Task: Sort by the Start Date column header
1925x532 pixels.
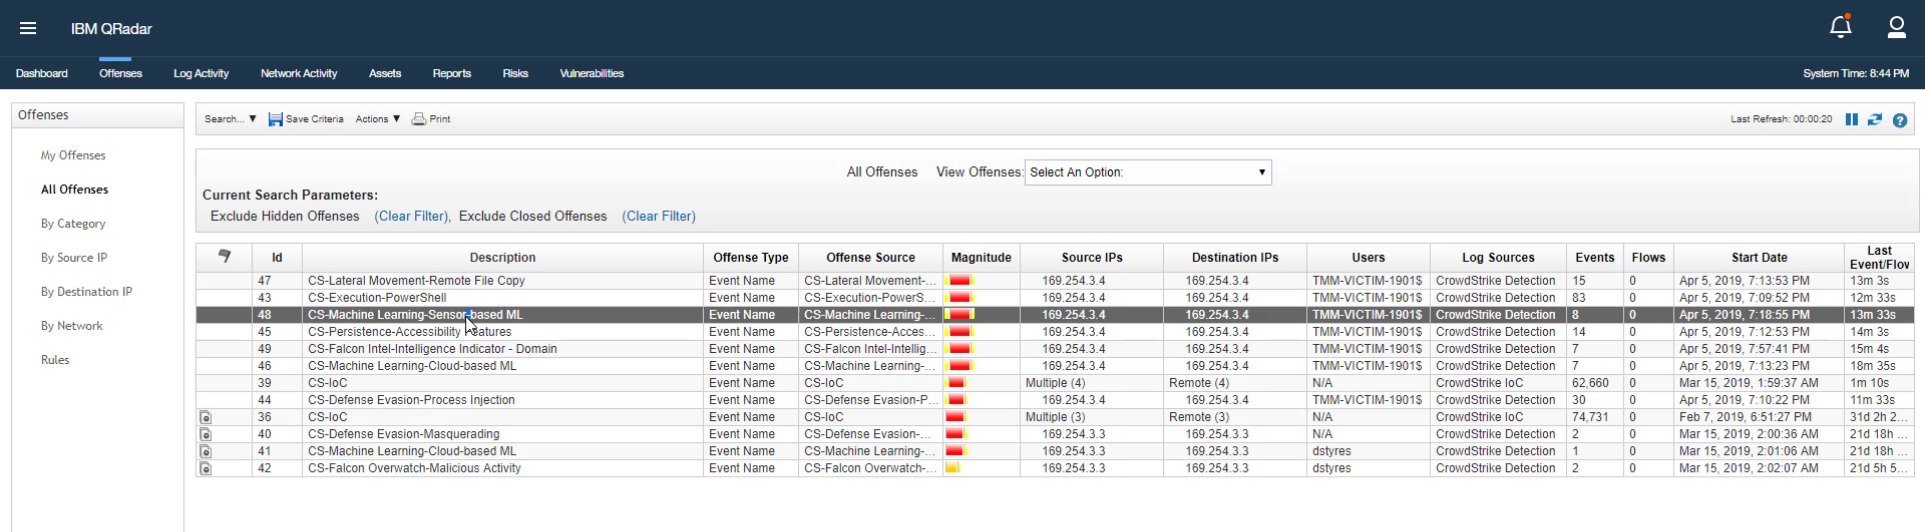Action: click(x=1759, y=257)
